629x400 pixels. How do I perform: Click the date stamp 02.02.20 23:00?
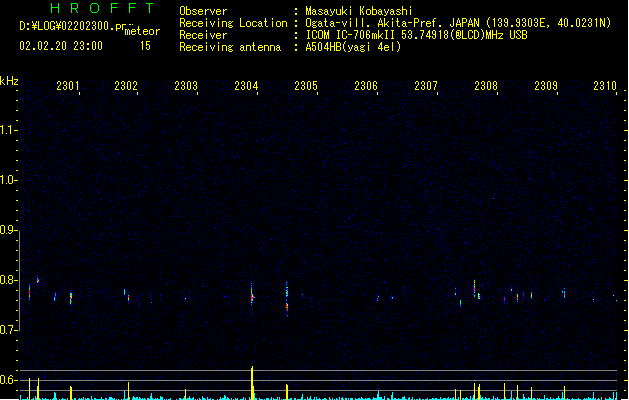(x=61, y=46)
